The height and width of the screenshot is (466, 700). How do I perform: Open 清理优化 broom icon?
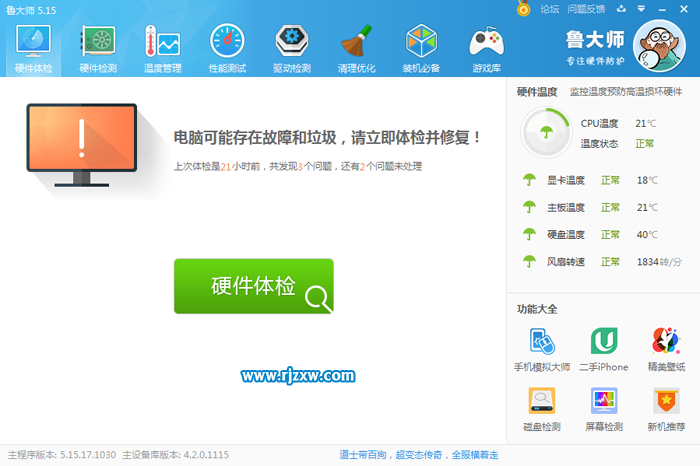click(356, 41)
